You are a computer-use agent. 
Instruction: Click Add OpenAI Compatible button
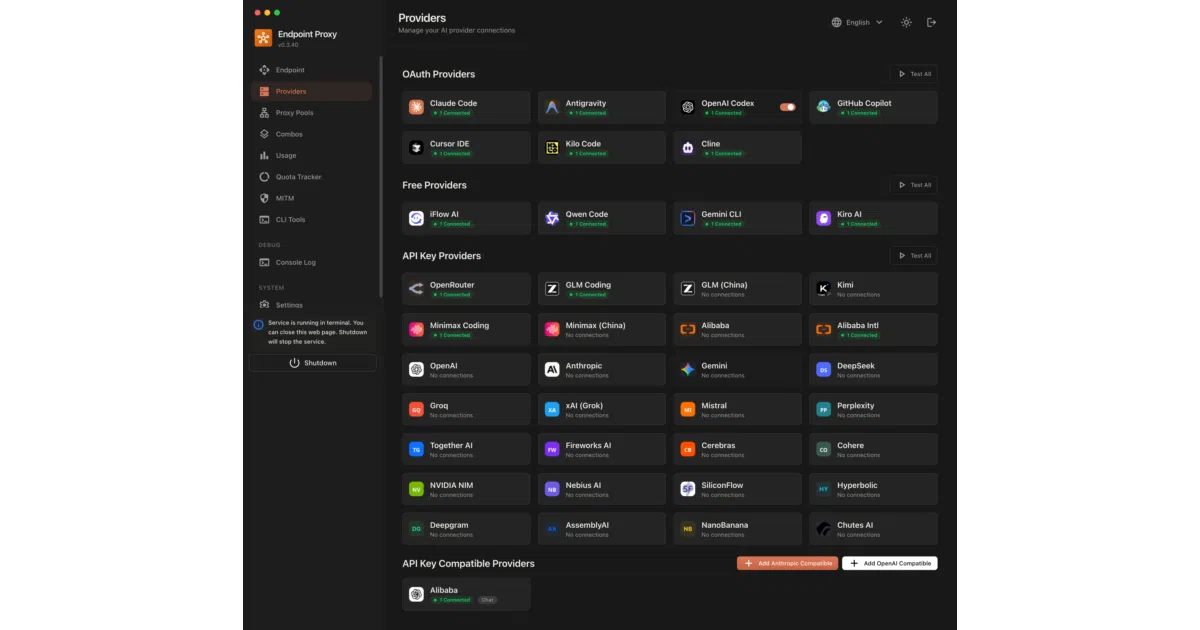890,563
